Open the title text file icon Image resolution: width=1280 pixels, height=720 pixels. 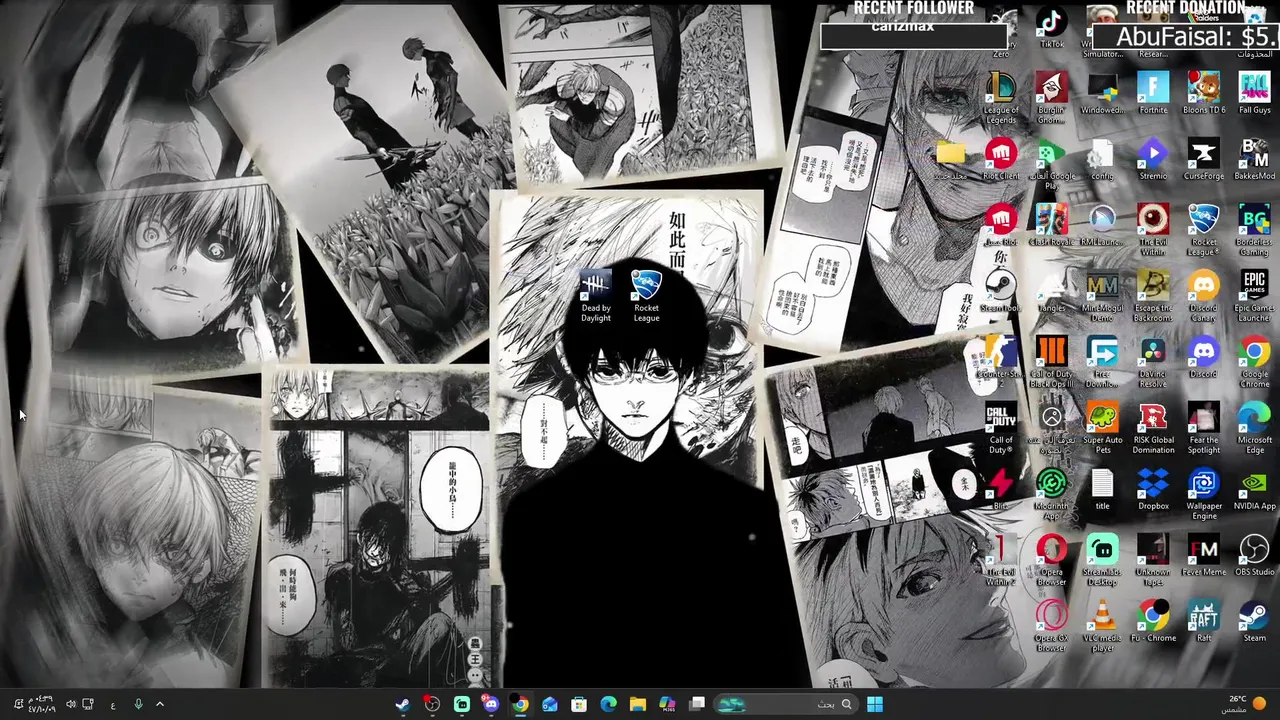coord(1102,490)
